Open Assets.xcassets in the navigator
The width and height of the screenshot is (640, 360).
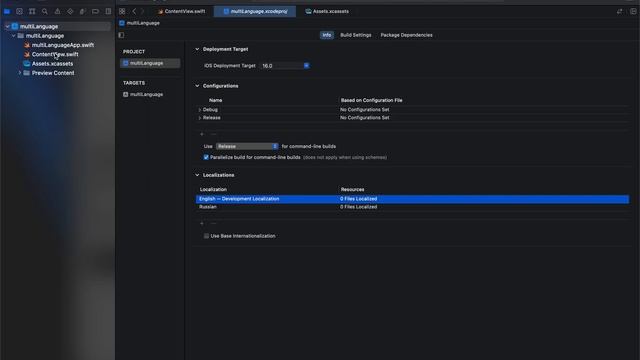(53, 64)
